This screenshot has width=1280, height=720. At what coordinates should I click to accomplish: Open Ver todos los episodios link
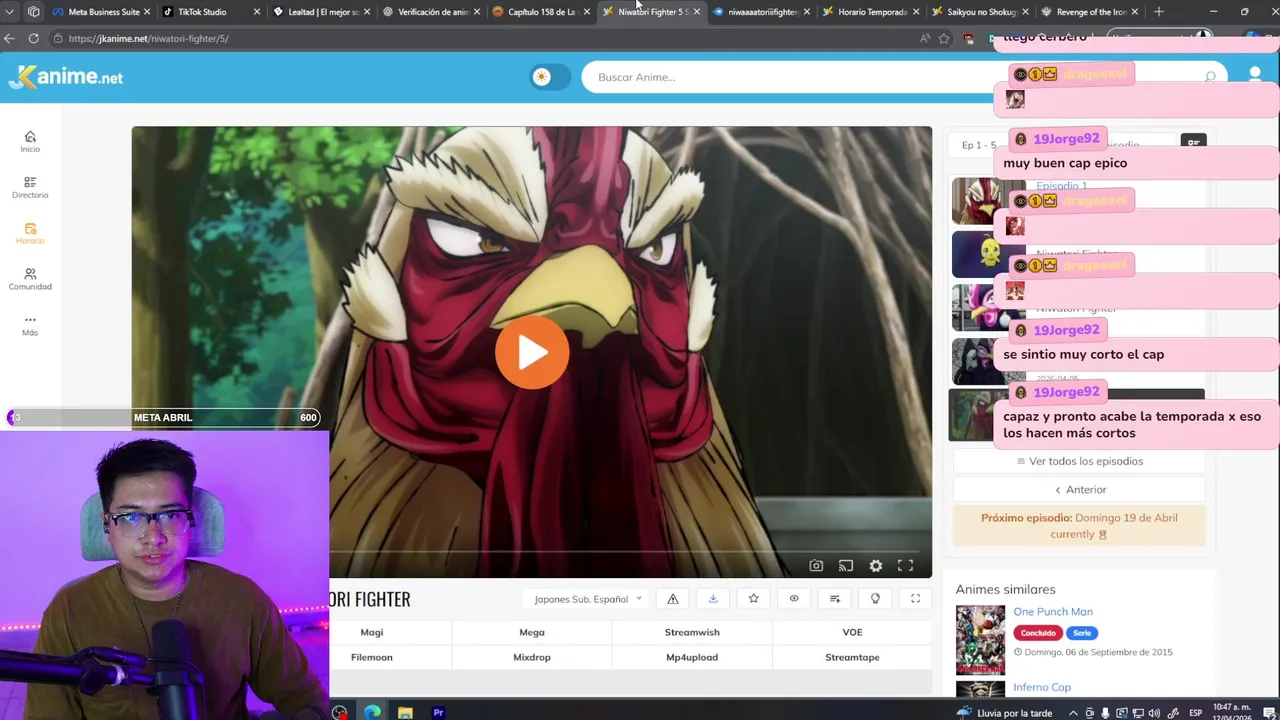point(1079,461)
